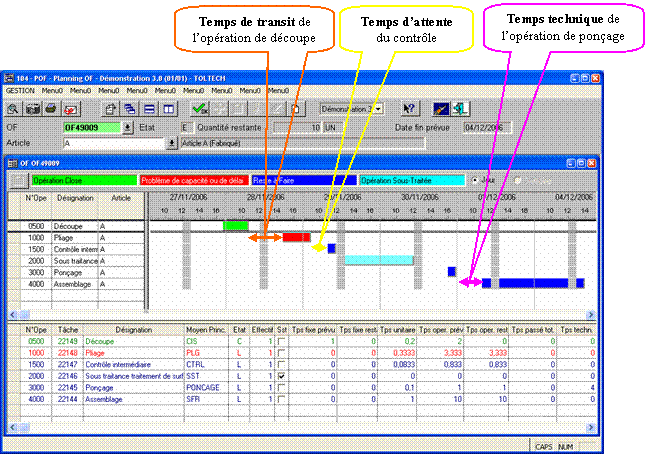Toggle Sst checkbox on Ponçage row
Image resolution: width=647 pixels, height=454 pixels.
click(281, 388)
